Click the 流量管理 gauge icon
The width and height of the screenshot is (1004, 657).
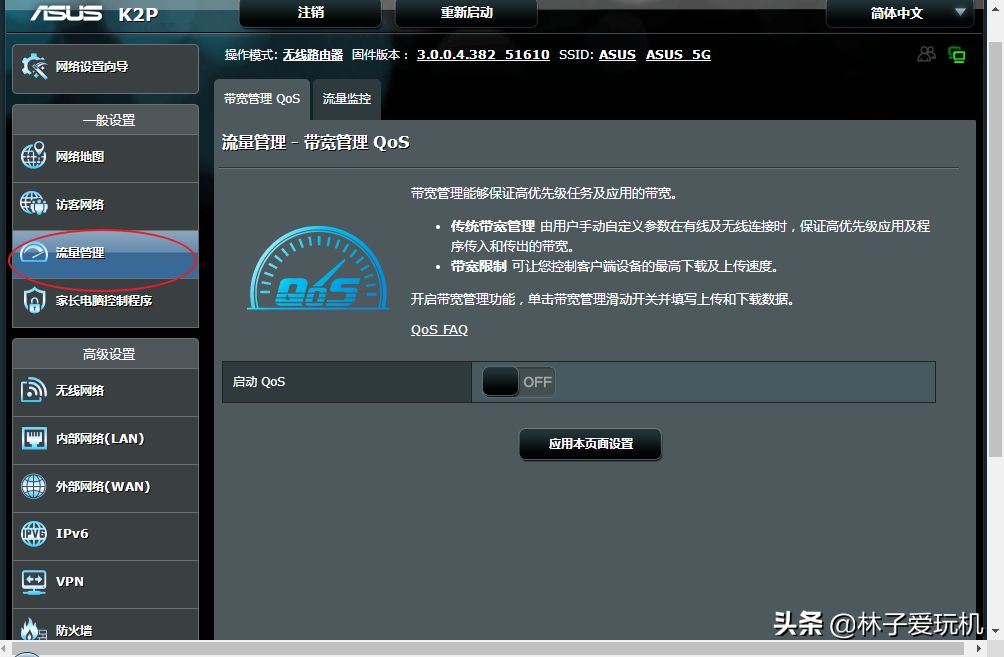coord(33,252)
